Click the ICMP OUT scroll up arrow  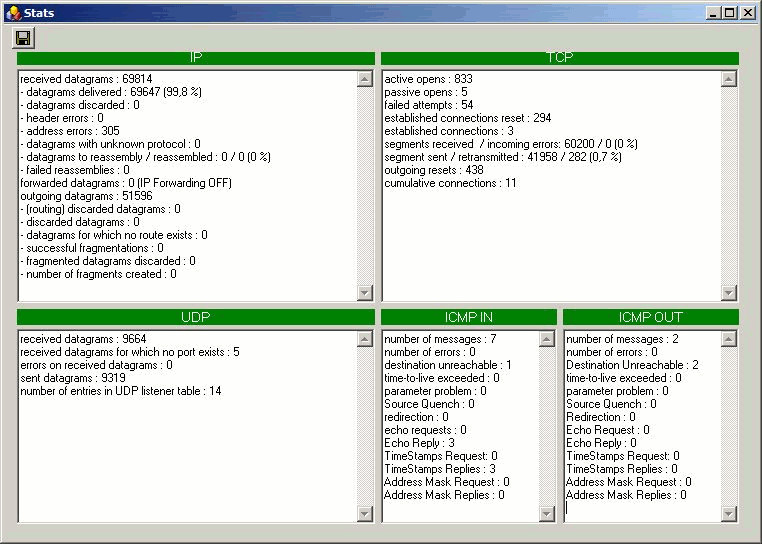click(x=728, y=339)
